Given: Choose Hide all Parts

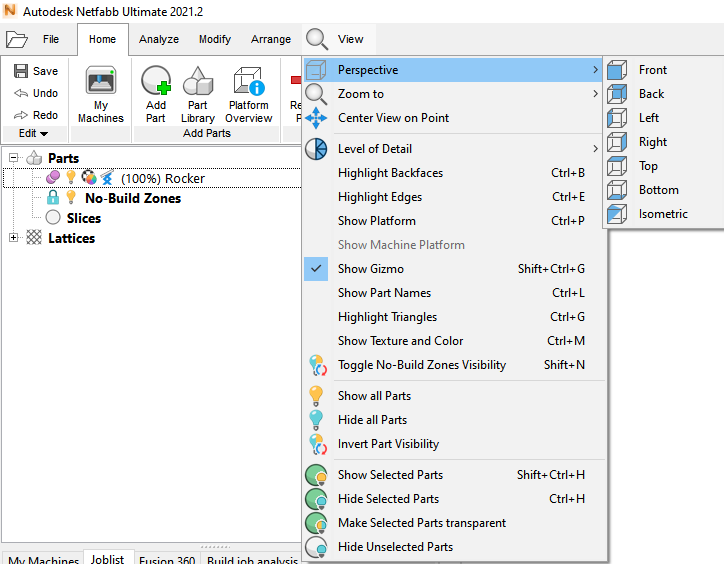Looking at the screenshot, I should pyautogui.click(x=455, y=420).
